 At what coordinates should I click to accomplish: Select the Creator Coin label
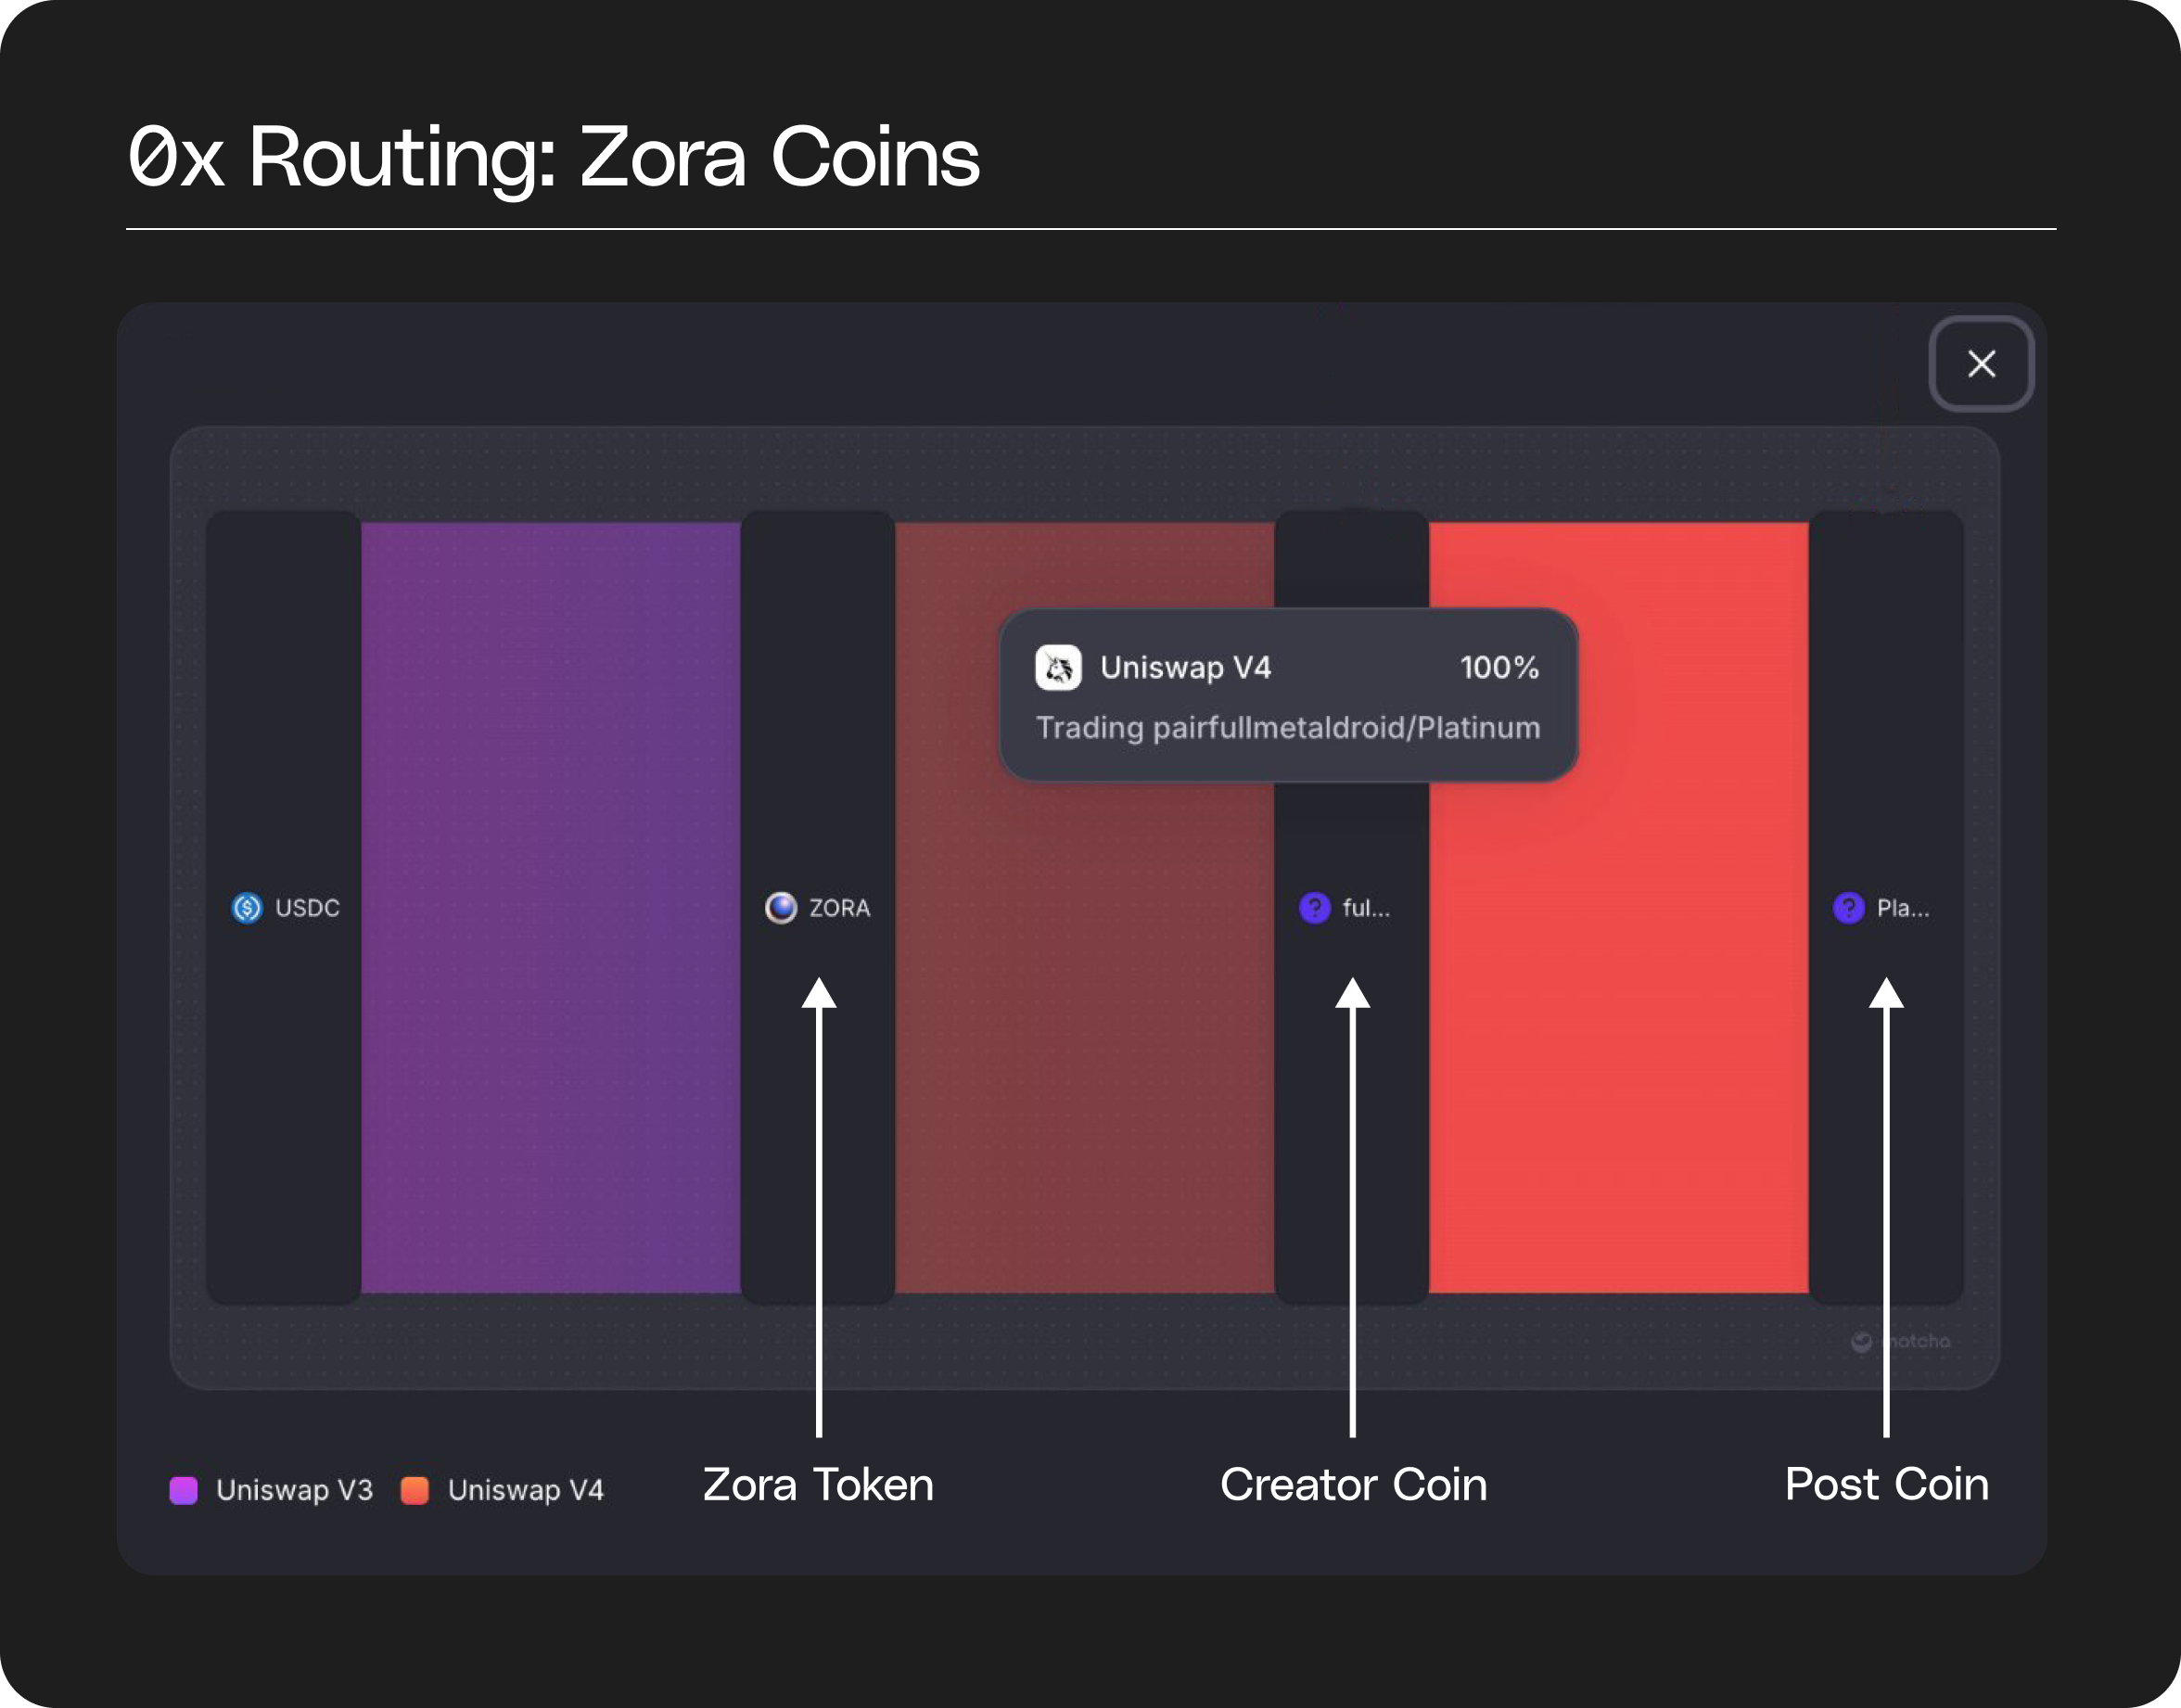click(1355, 1485)
